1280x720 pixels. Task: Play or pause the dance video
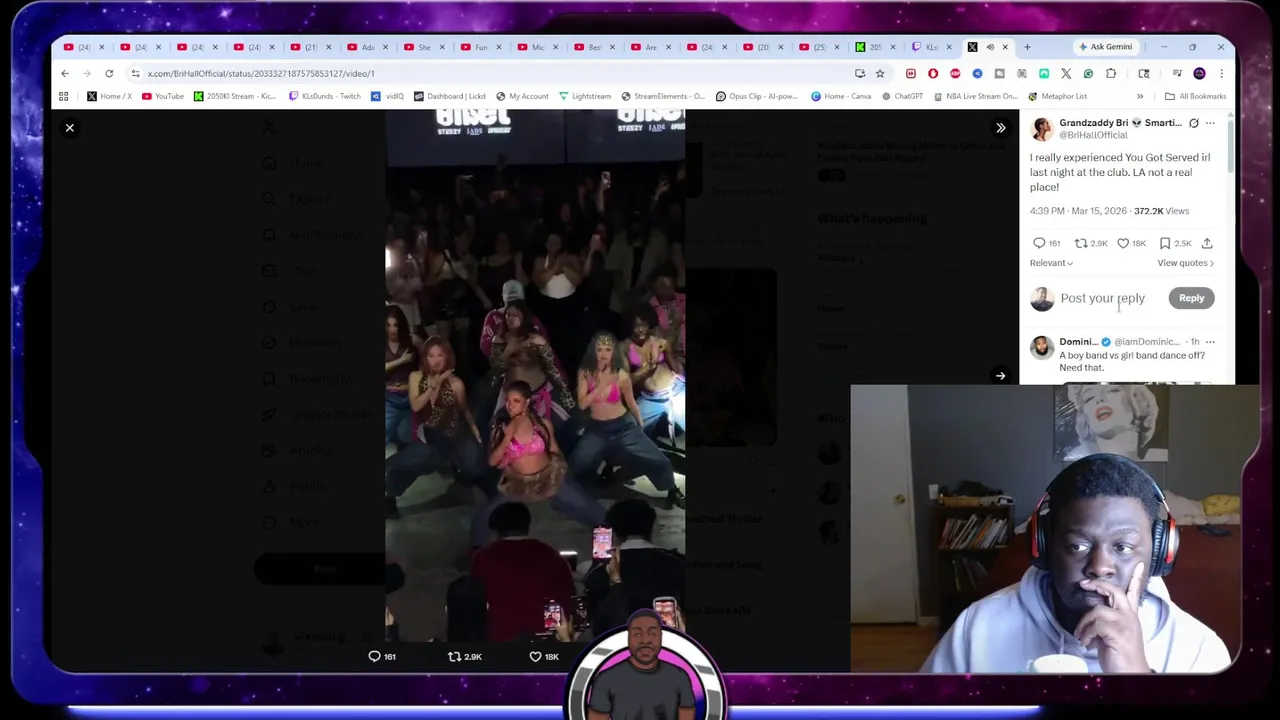(535, 375)
